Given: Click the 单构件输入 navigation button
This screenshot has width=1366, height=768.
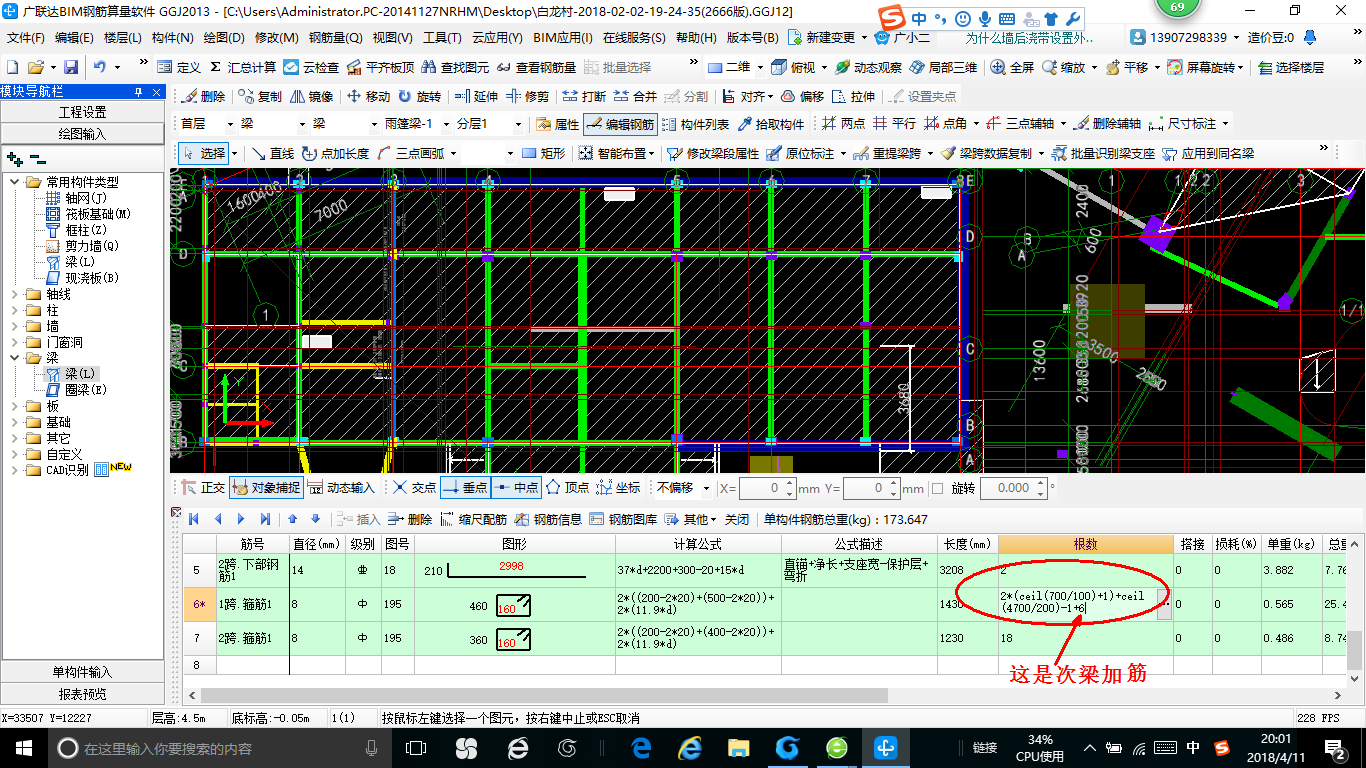Looking at the screenshot, I should tap(82, 672).
